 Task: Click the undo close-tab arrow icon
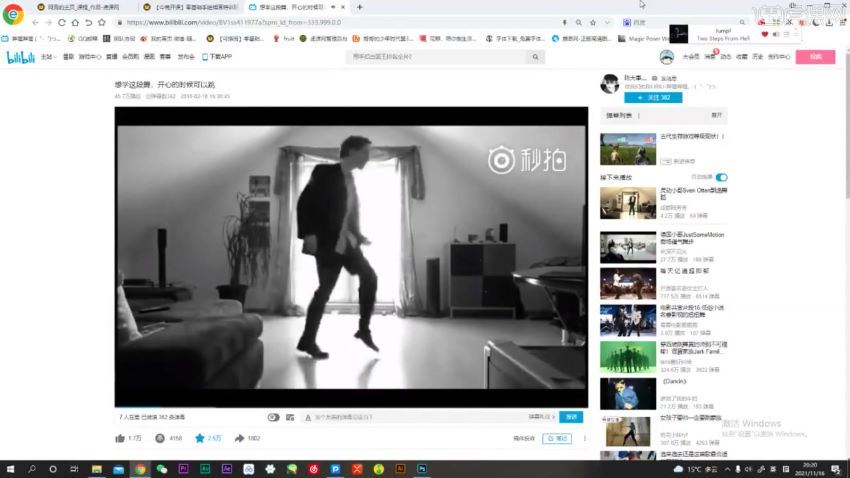click(88, 22)
